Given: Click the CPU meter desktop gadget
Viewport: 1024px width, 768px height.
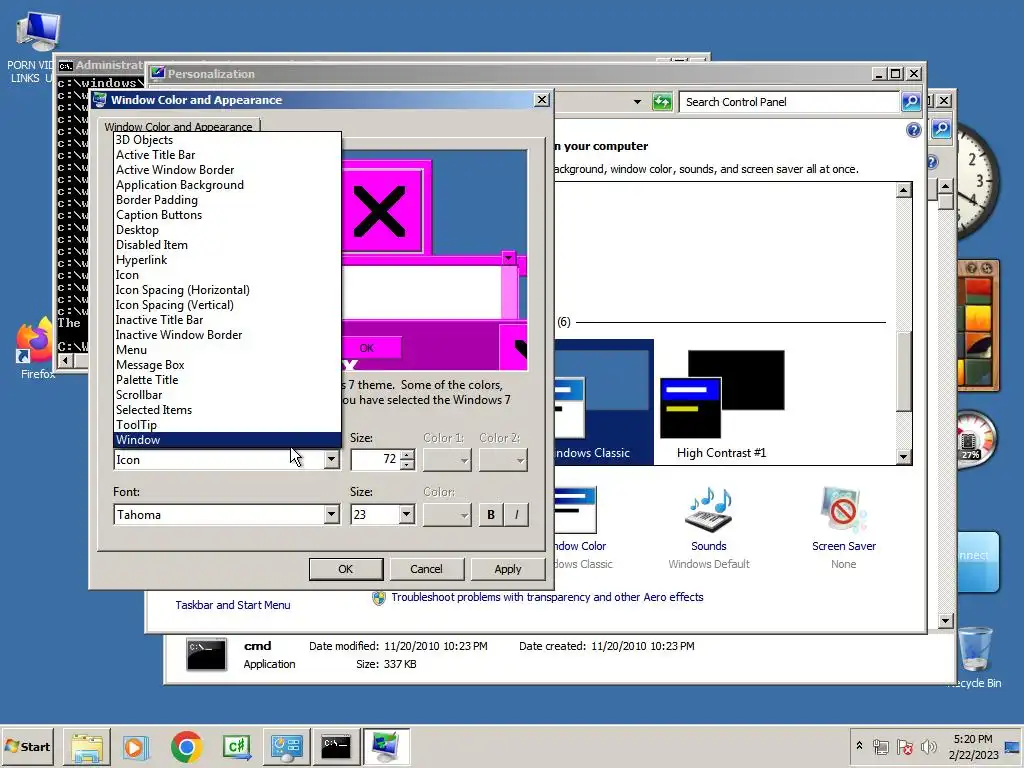Looking at the screenshot, I should [978, 440].
